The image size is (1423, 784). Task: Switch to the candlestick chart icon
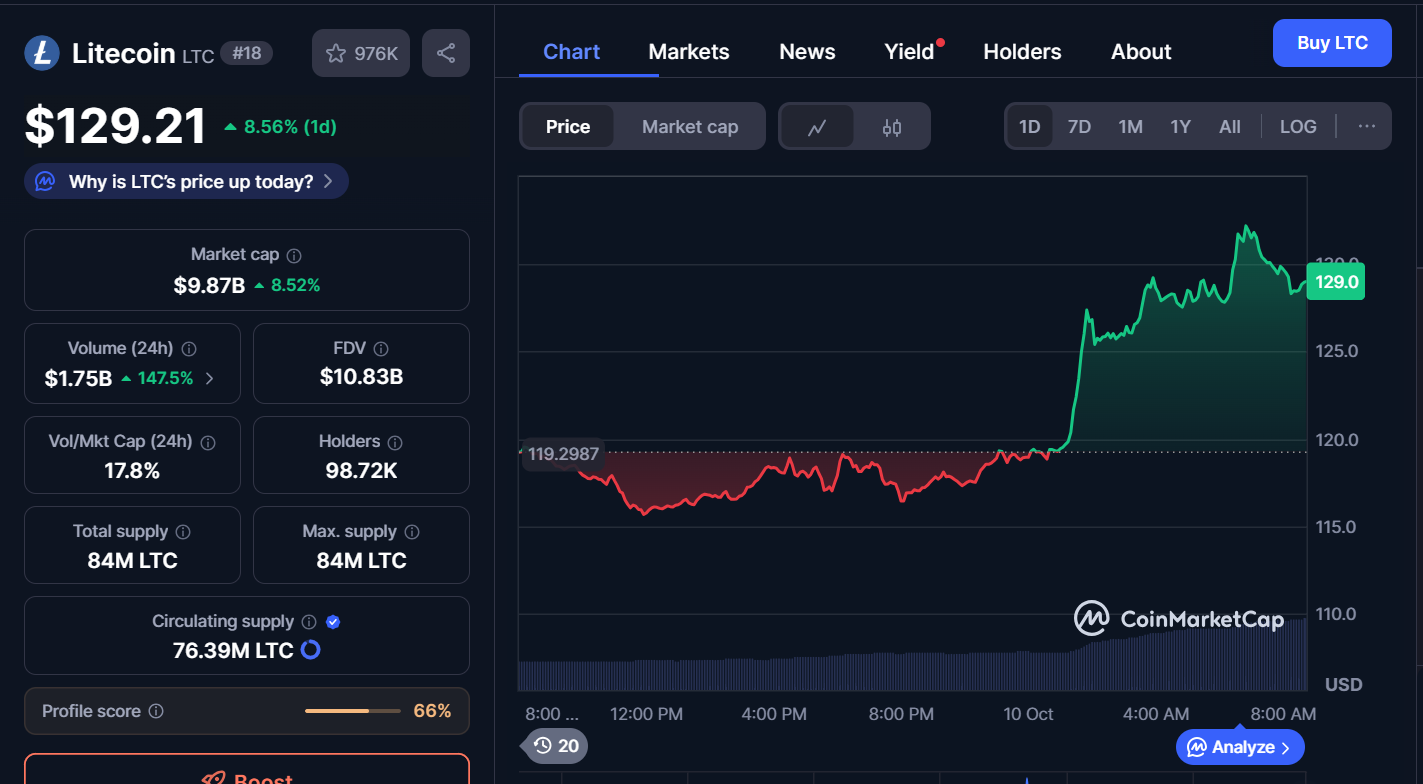click(x=892, y=127)
